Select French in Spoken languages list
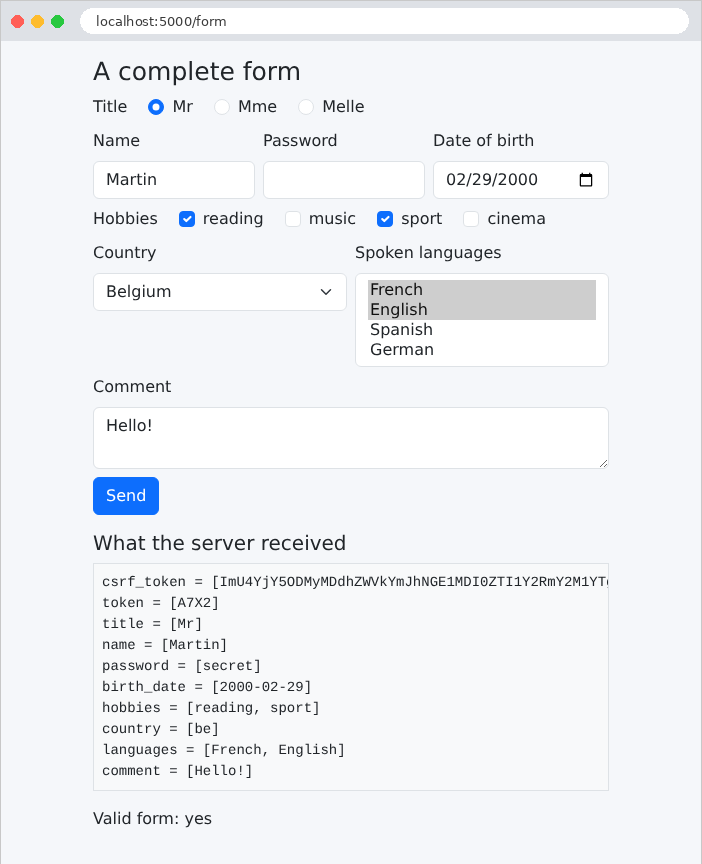 [x=482, y=290]
